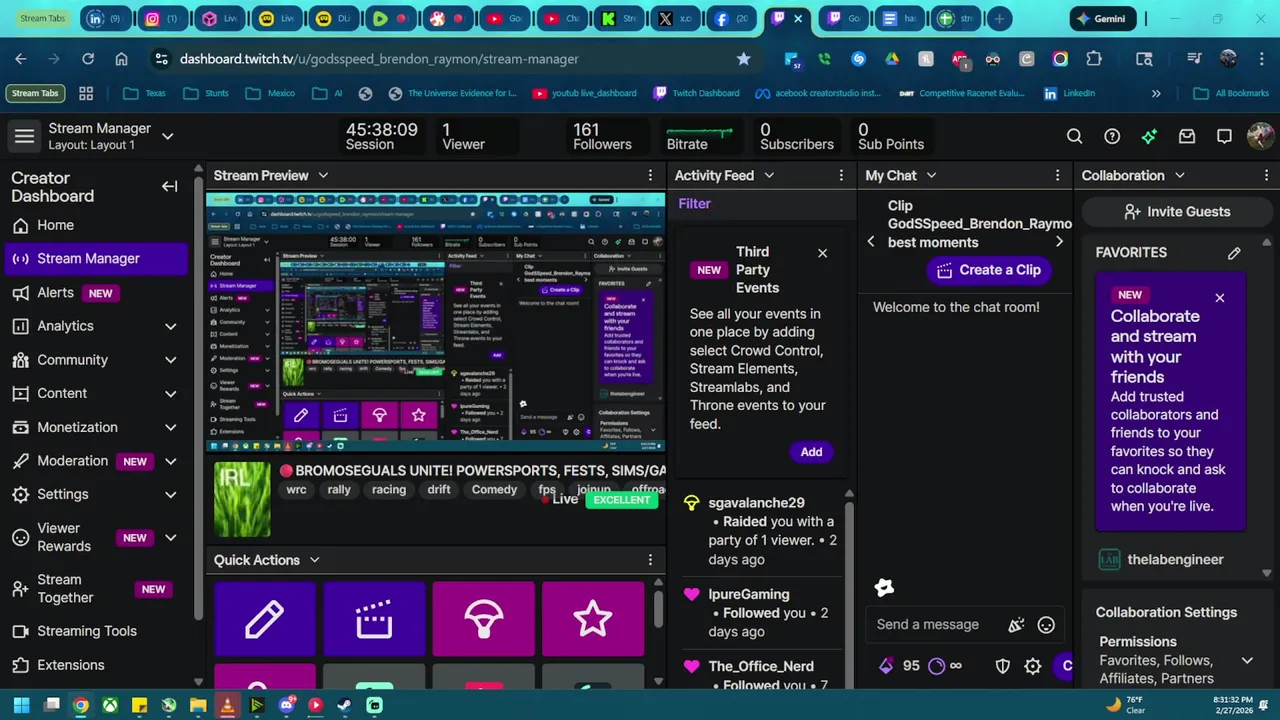Click the celebration party popper chat icon

click(x=1016, y=625)
